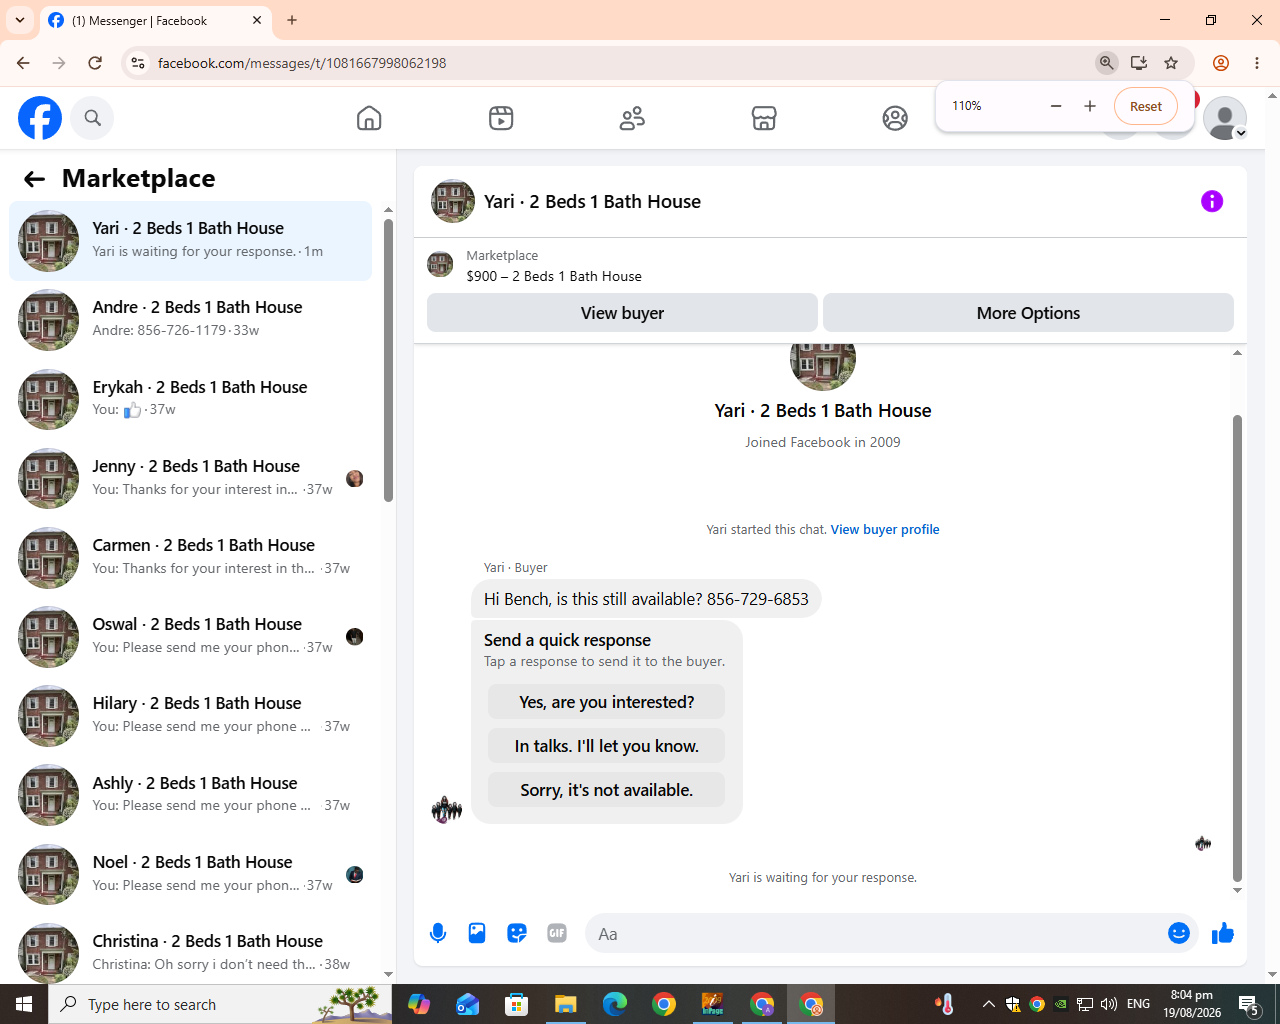Image resolution: width=1280 pixels, height=1024 pixels.
Task: Open File Explorer from taskbar
Action: (x=565, y=1004)
